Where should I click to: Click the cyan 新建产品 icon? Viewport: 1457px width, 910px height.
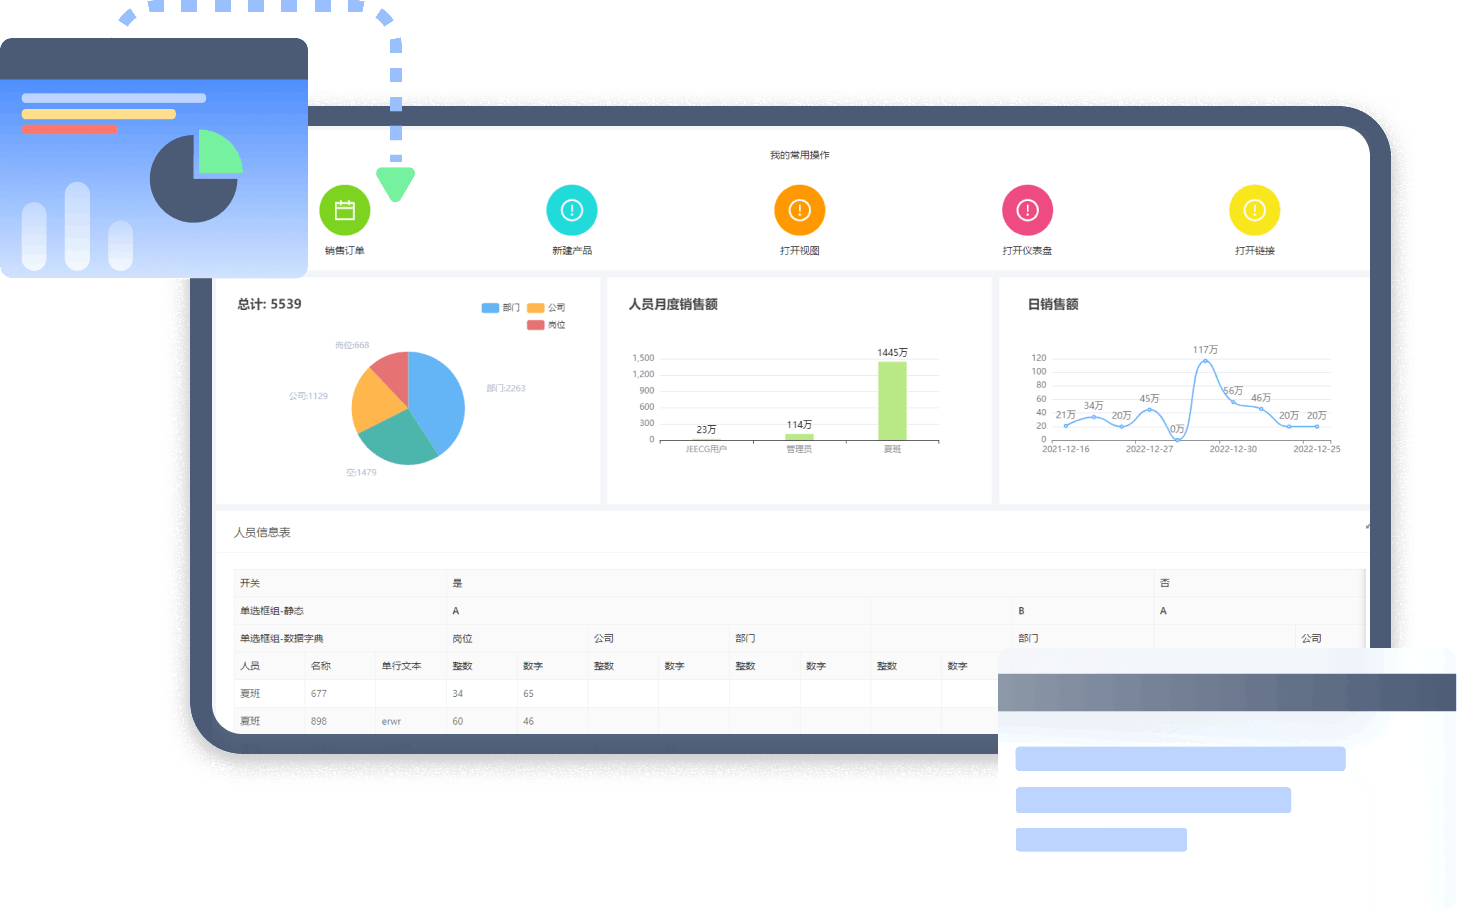point(571,210)
